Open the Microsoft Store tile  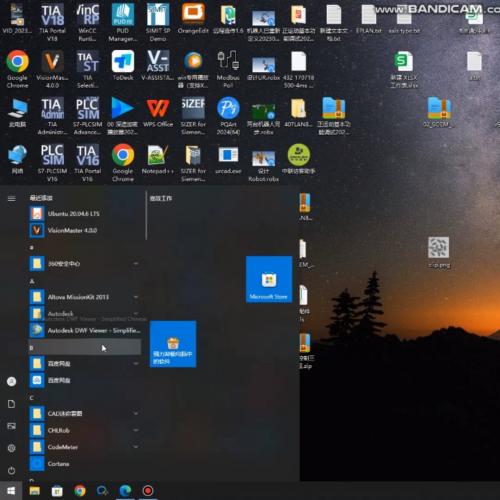tap(269, 279)
